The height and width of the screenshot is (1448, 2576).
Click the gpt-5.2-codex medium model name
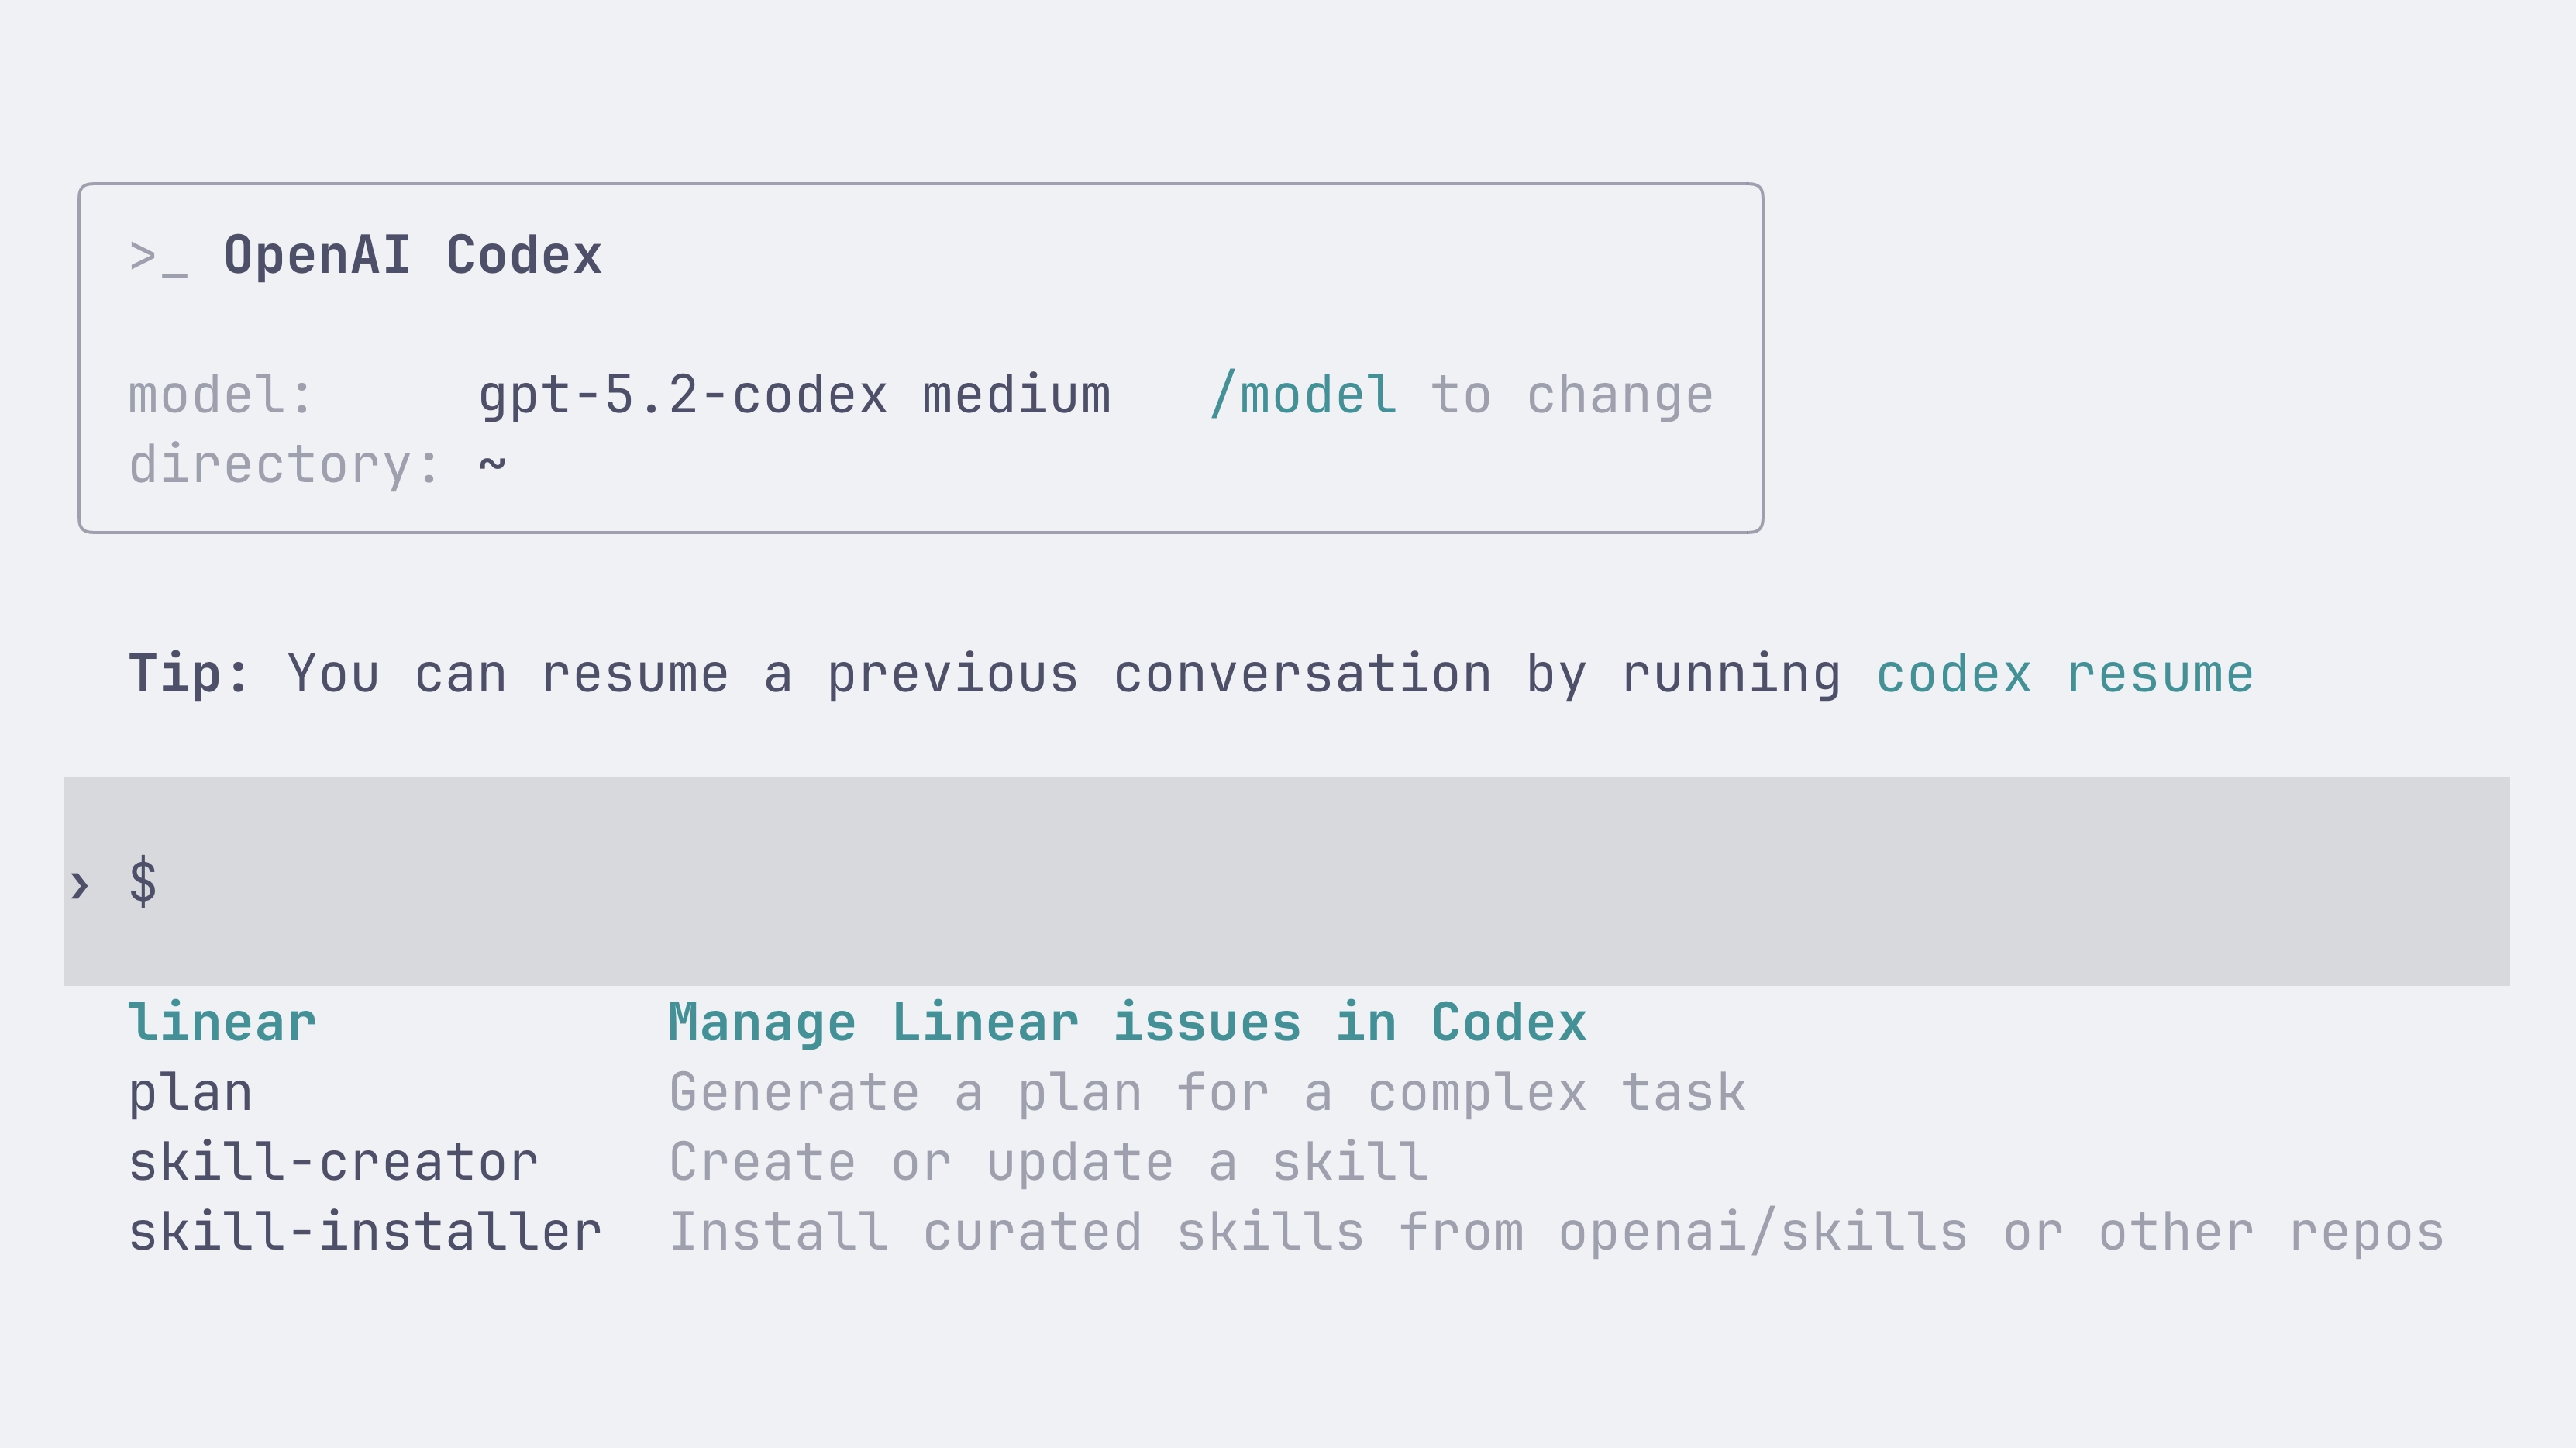[794, 395]
